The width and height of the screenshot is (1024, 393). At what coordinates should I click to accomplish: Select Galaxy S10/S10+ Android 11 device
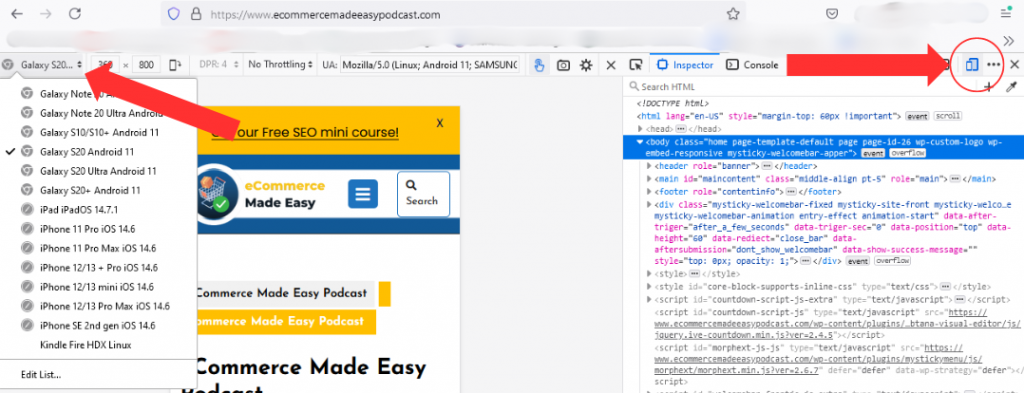(99, 133)
